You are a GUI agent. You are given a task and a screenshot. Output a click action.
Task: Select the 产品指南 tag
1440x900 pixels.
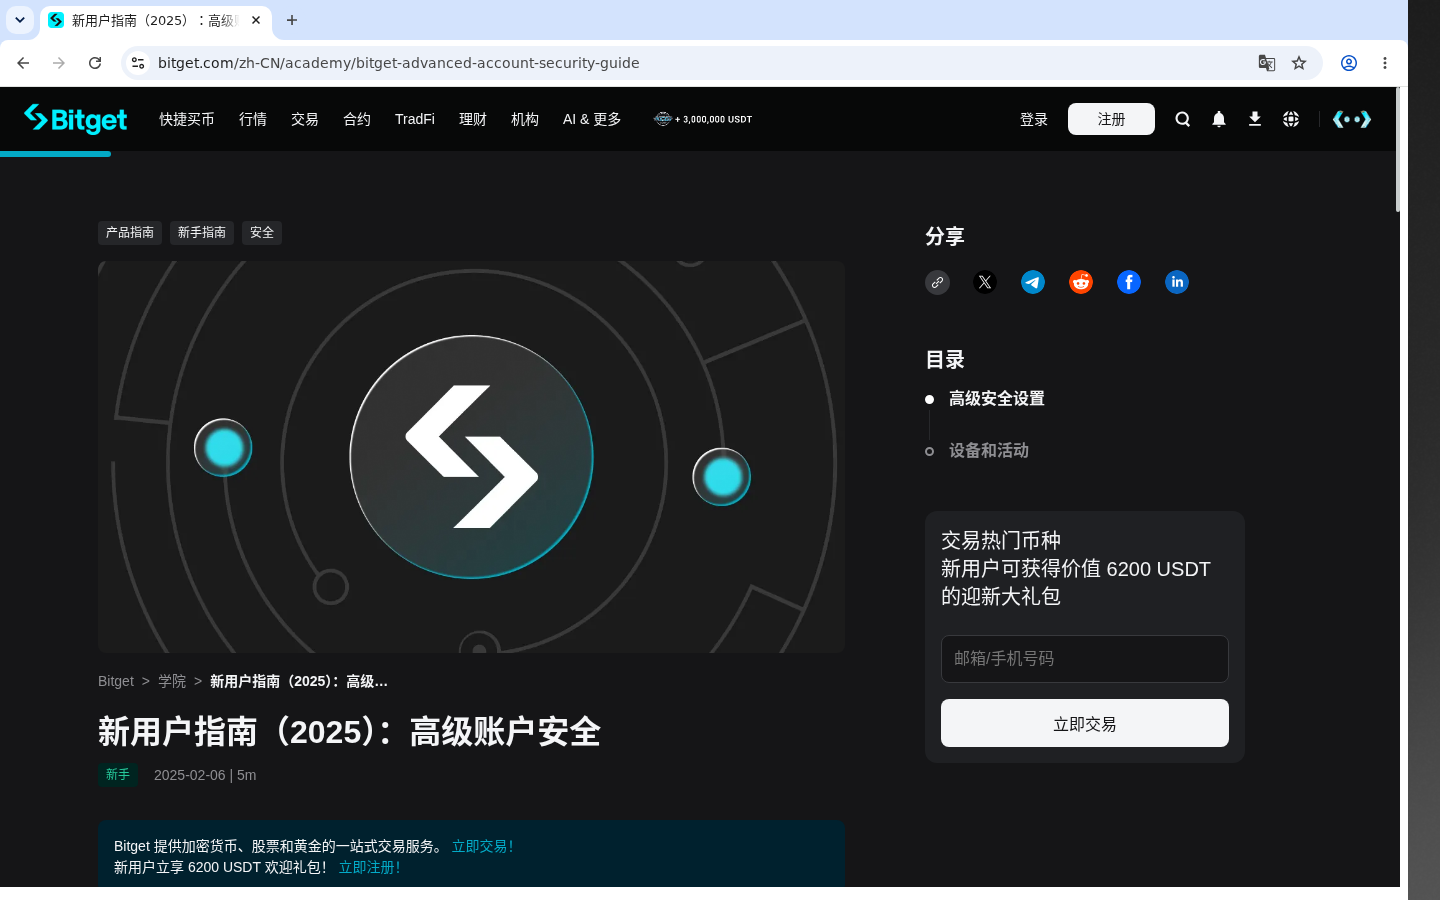130,233
